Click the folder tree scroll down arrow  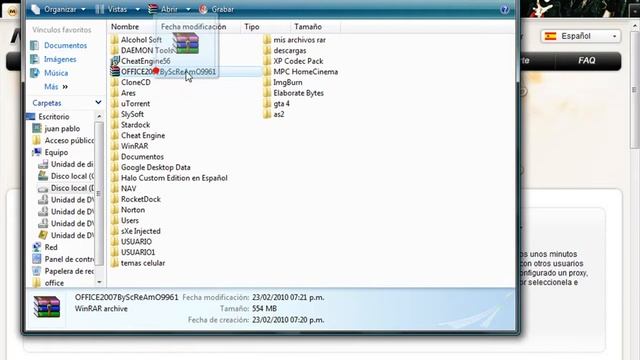click(99, 282)
